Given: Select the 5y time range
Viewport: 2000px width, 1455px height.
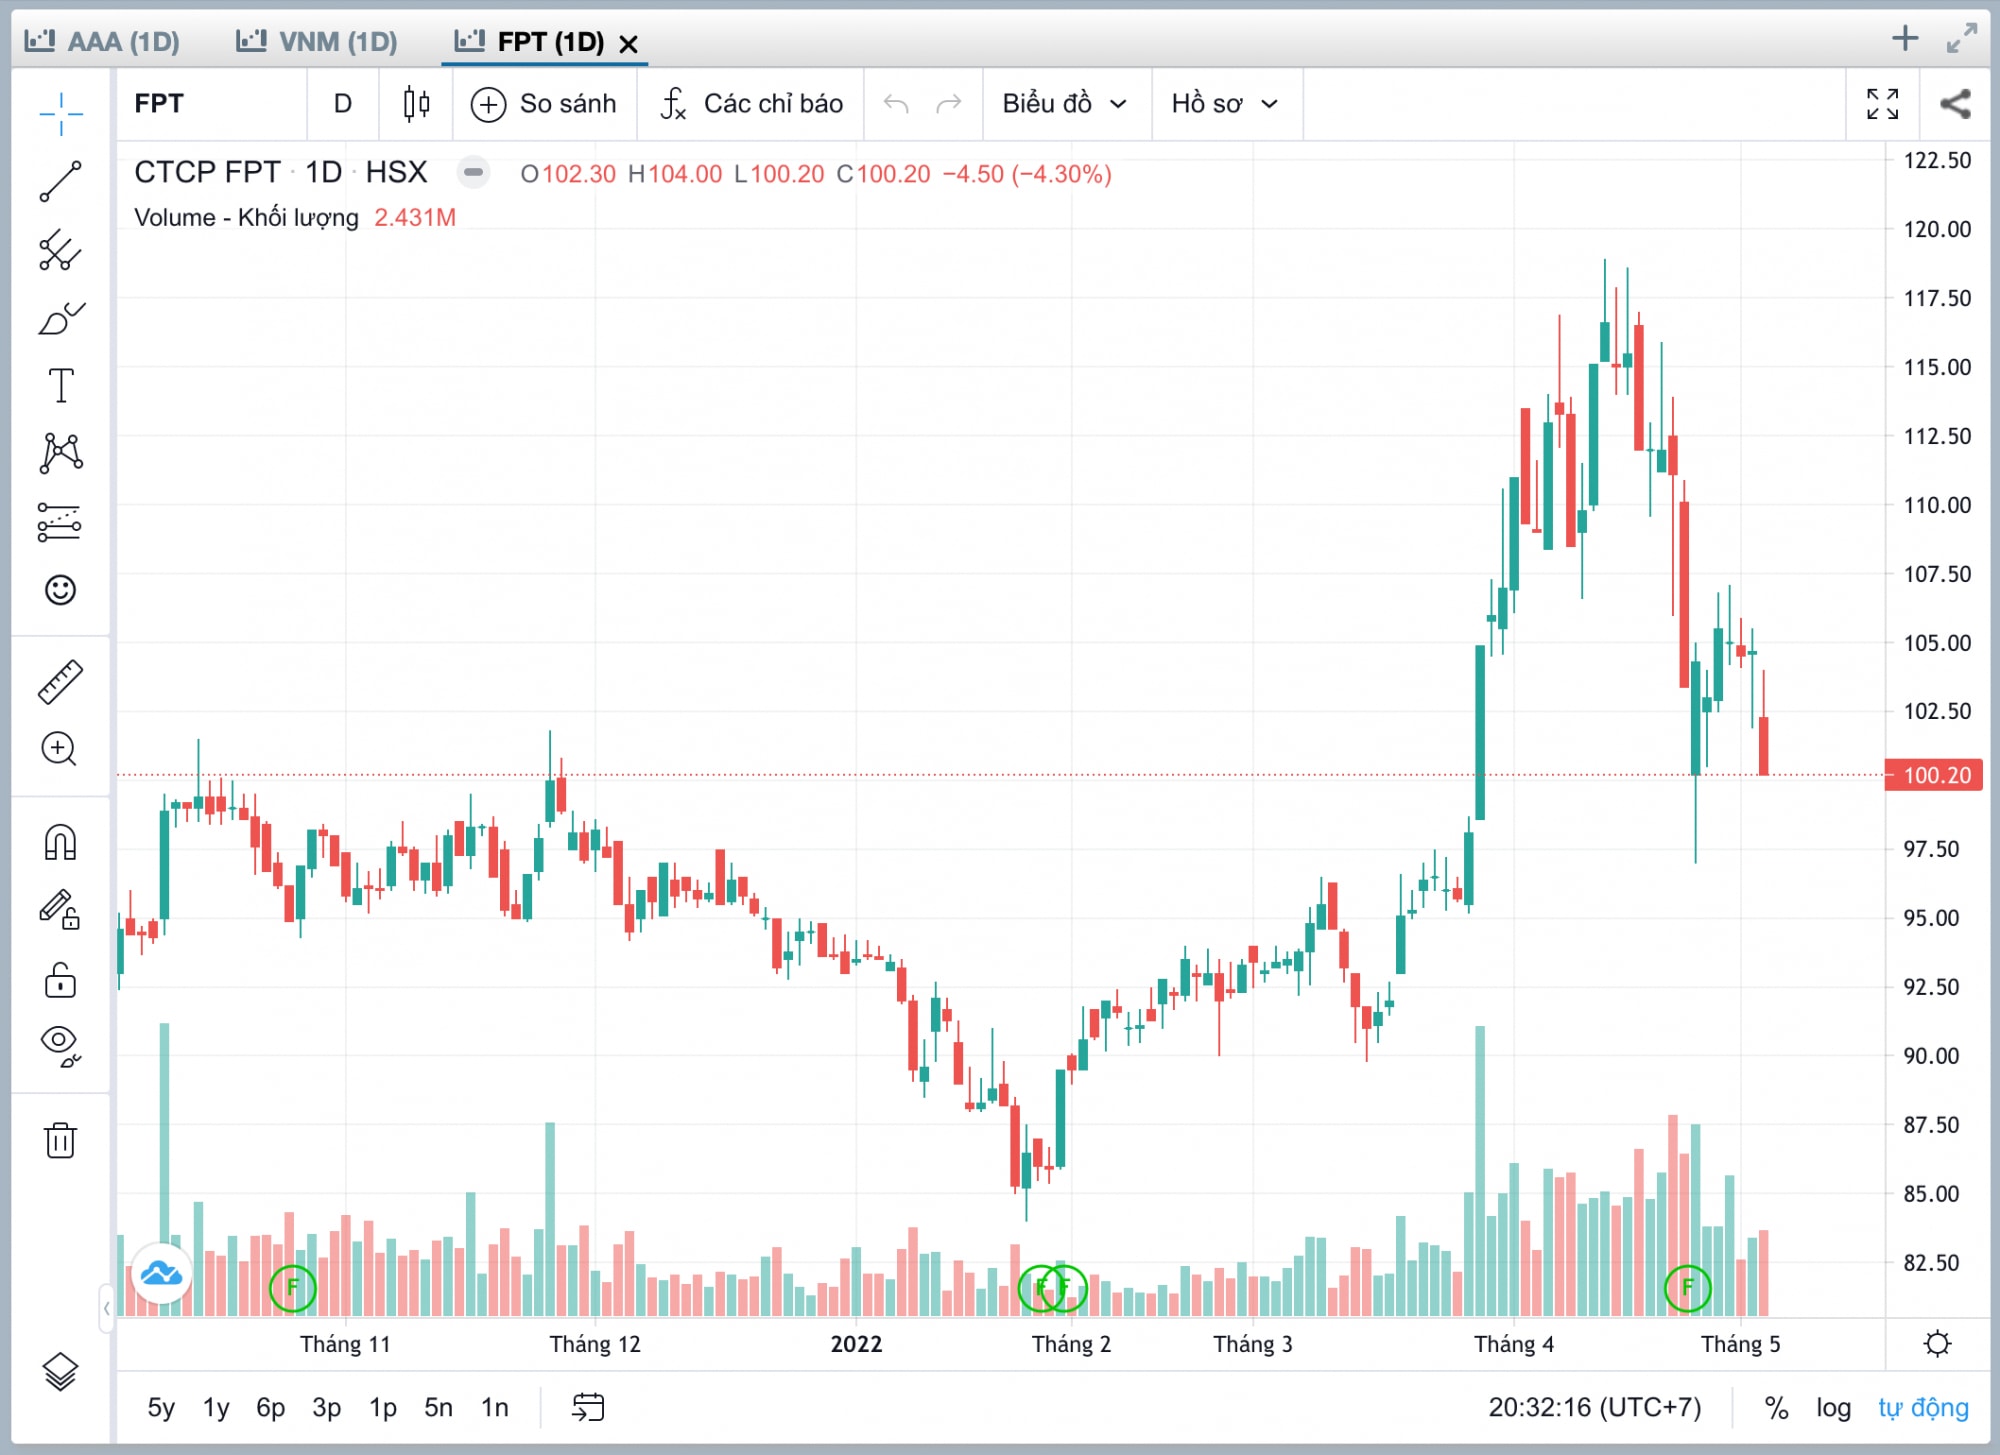Looking at the screenshot, I should [x=161, y=1408].
